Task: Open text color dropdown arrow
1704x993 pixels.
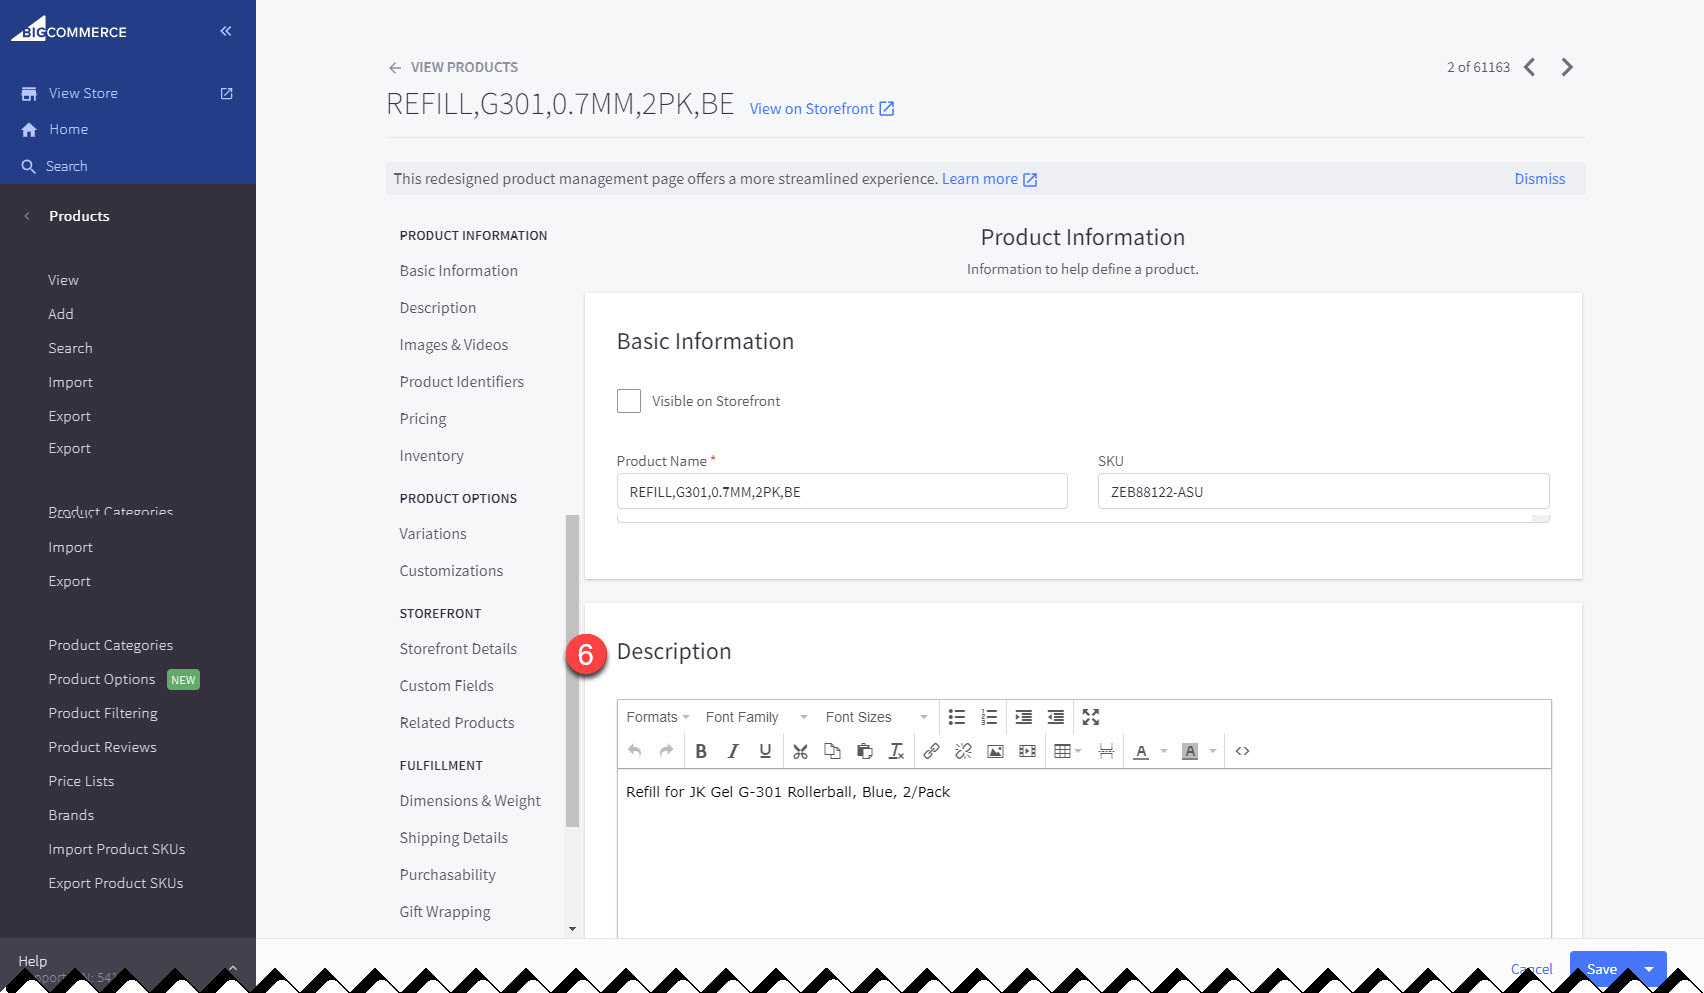Action: tap(1164, 751)
